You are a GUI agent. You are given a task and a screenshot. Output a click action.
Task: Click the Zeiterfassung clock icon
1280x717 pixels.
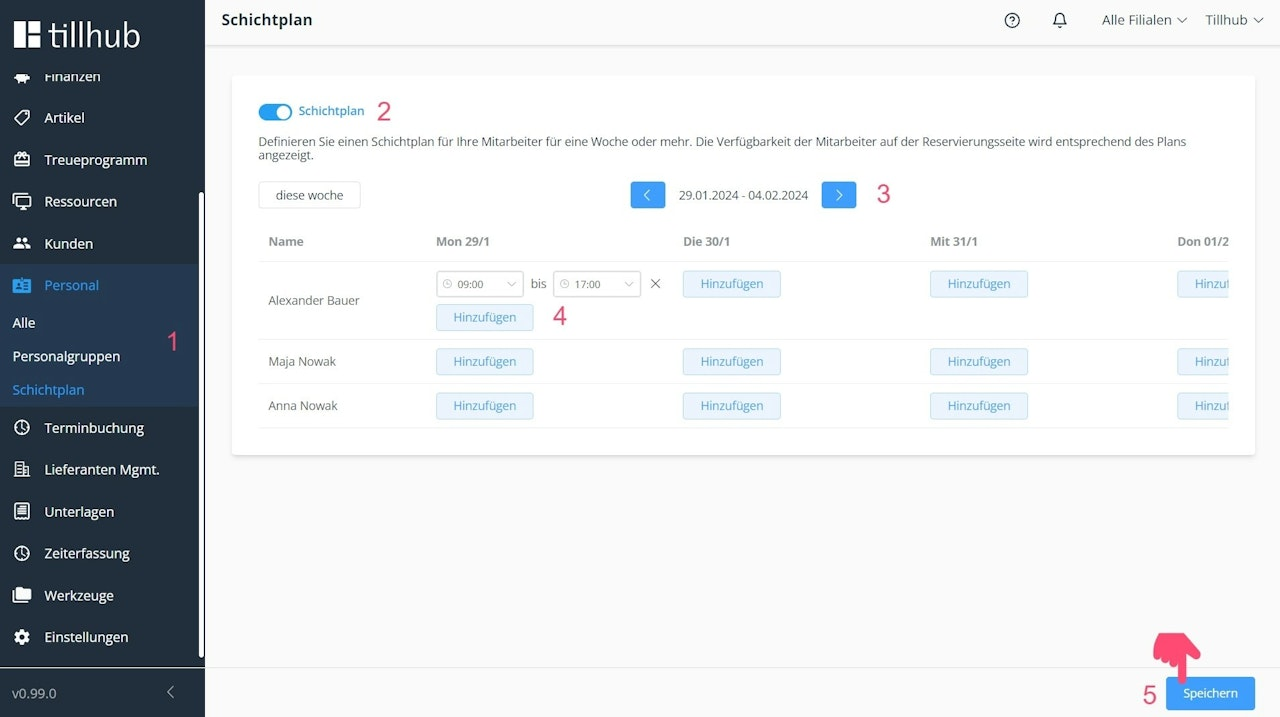[x=22, y=553]
